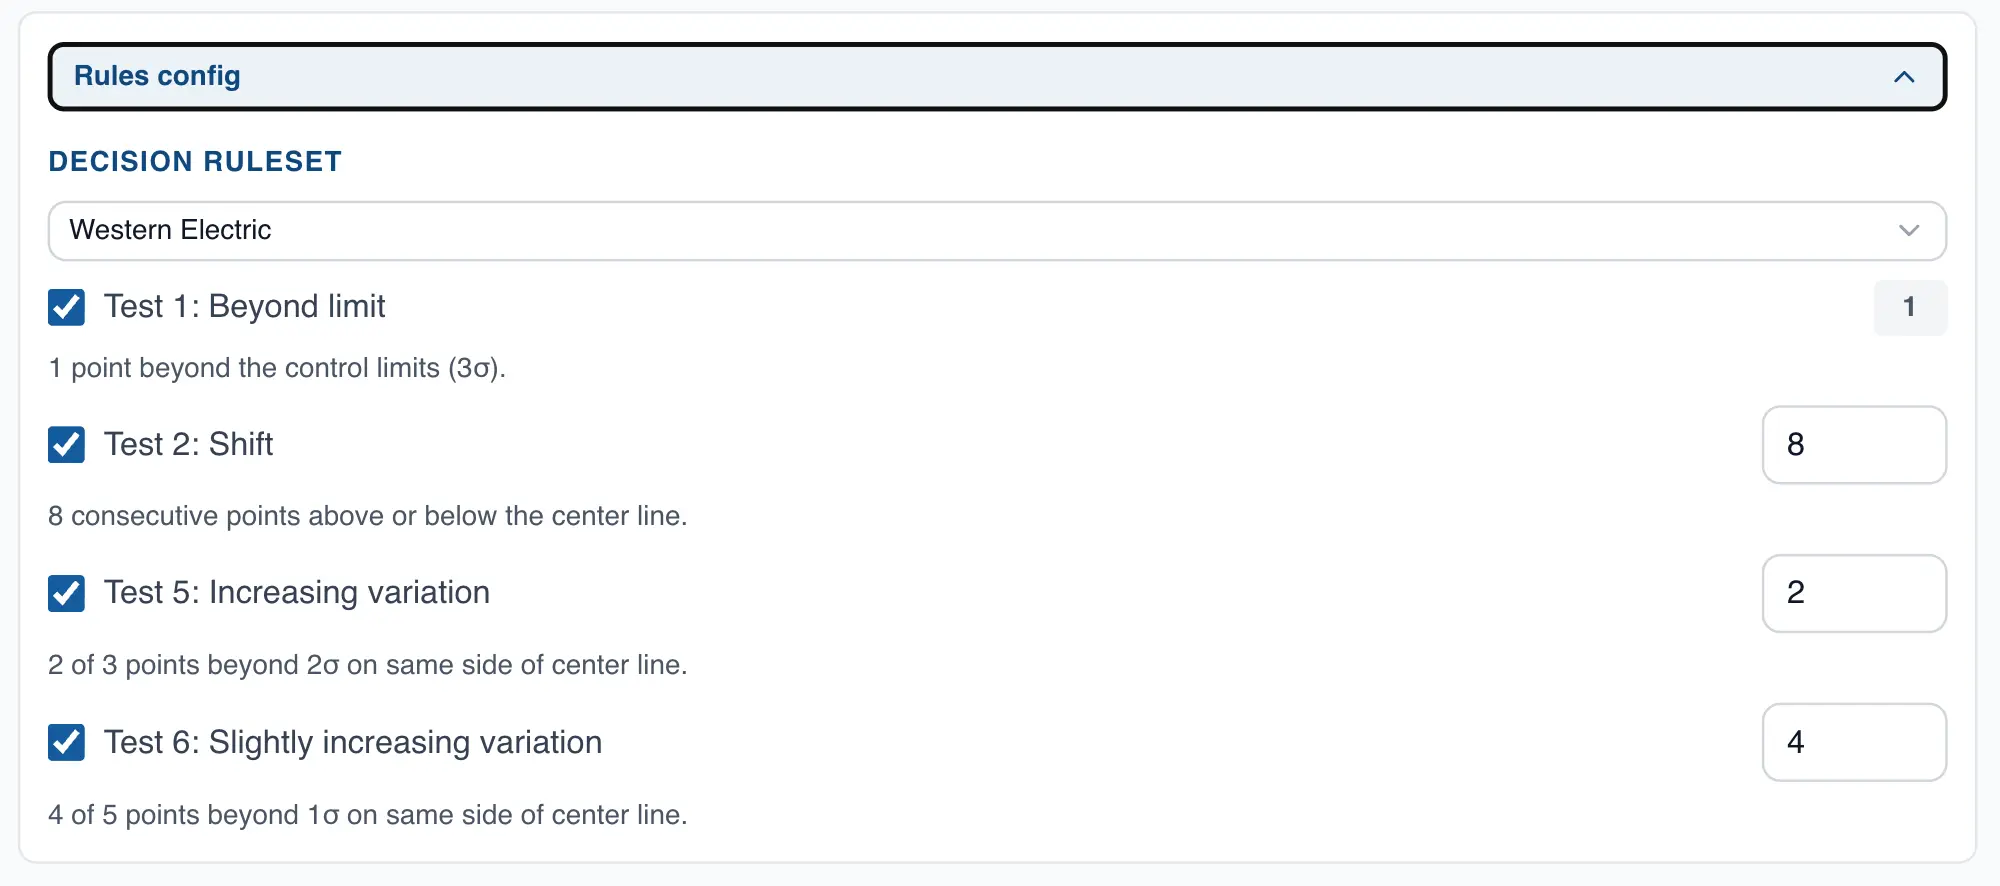Click the Test 2: Shift label text
This screenshot has width=2000, height=886.
[188, 444]
